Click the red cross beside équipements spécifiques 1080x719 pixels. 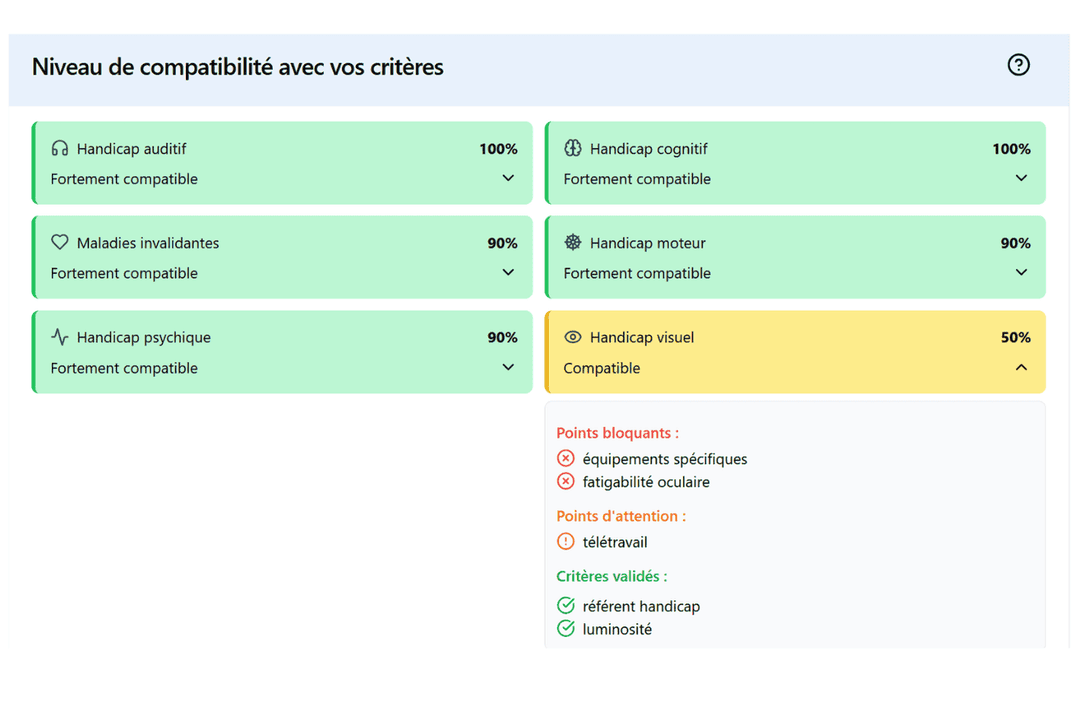coord(566,458)
